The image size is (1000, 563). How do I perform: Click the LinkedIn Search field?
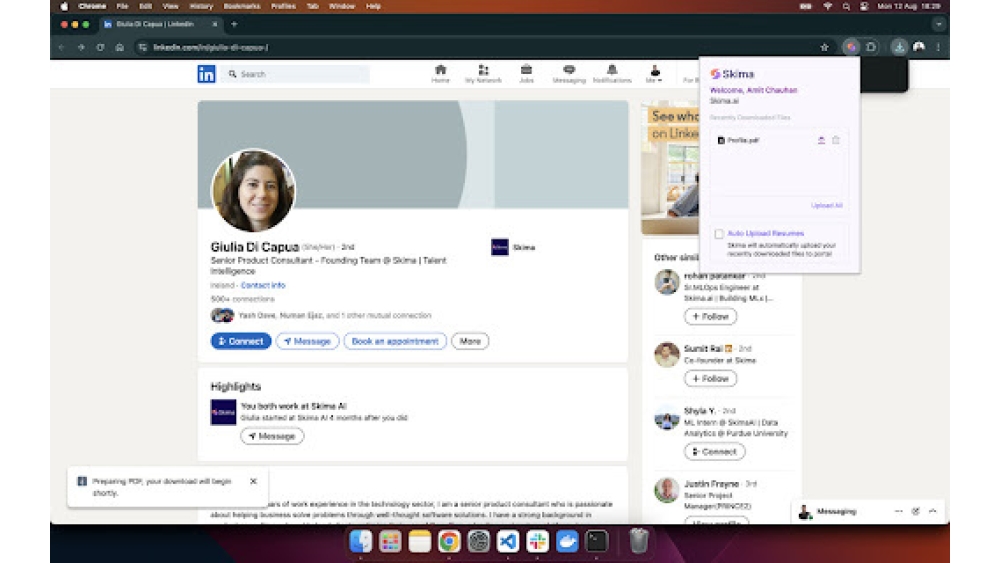pyautogui.click(x=295, y=74)
